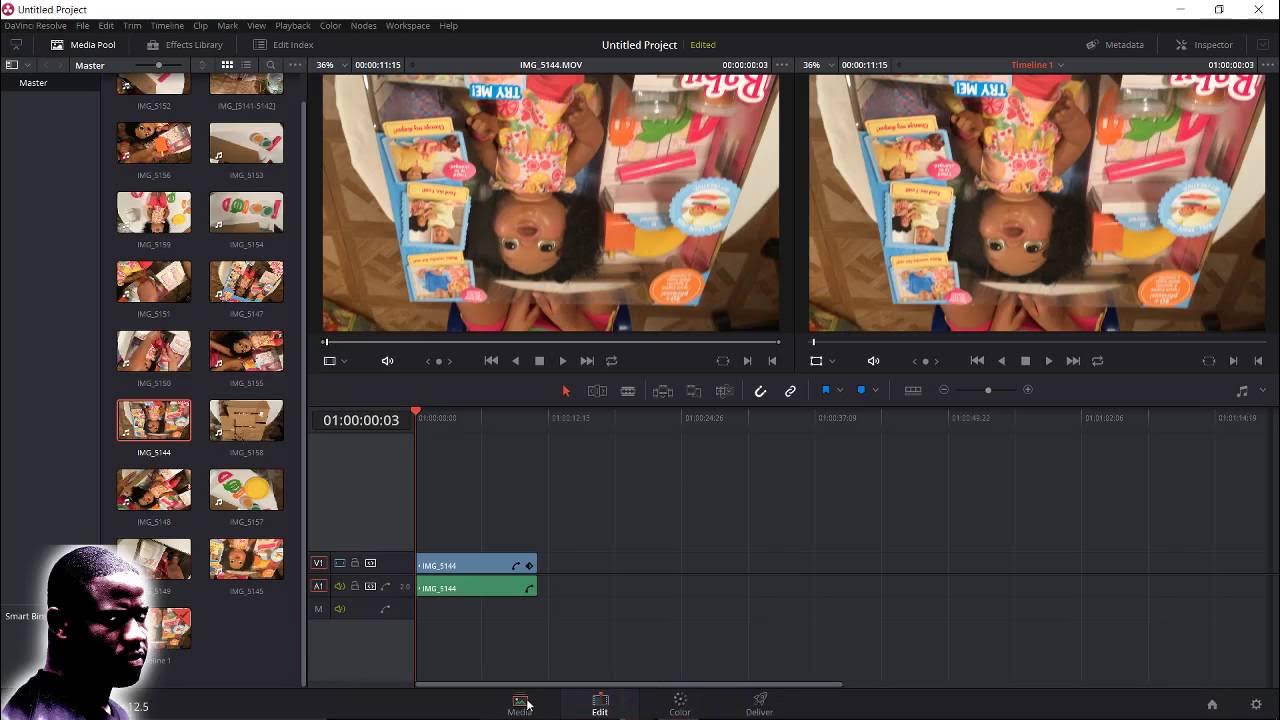This screenshot has width=1280, height=720.
Task: Open the Workspace menu
Action: [408, 26]
